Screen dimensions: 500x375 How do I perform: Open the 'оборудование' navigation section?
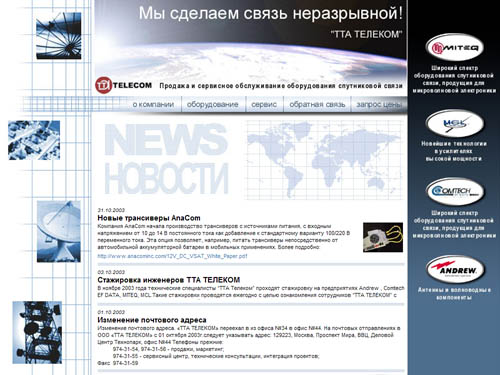pos(213,104)
